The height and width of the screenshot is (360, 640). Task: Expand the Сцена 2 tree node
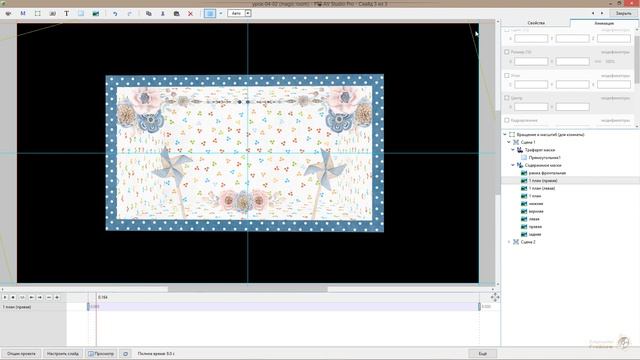(509, 242)
